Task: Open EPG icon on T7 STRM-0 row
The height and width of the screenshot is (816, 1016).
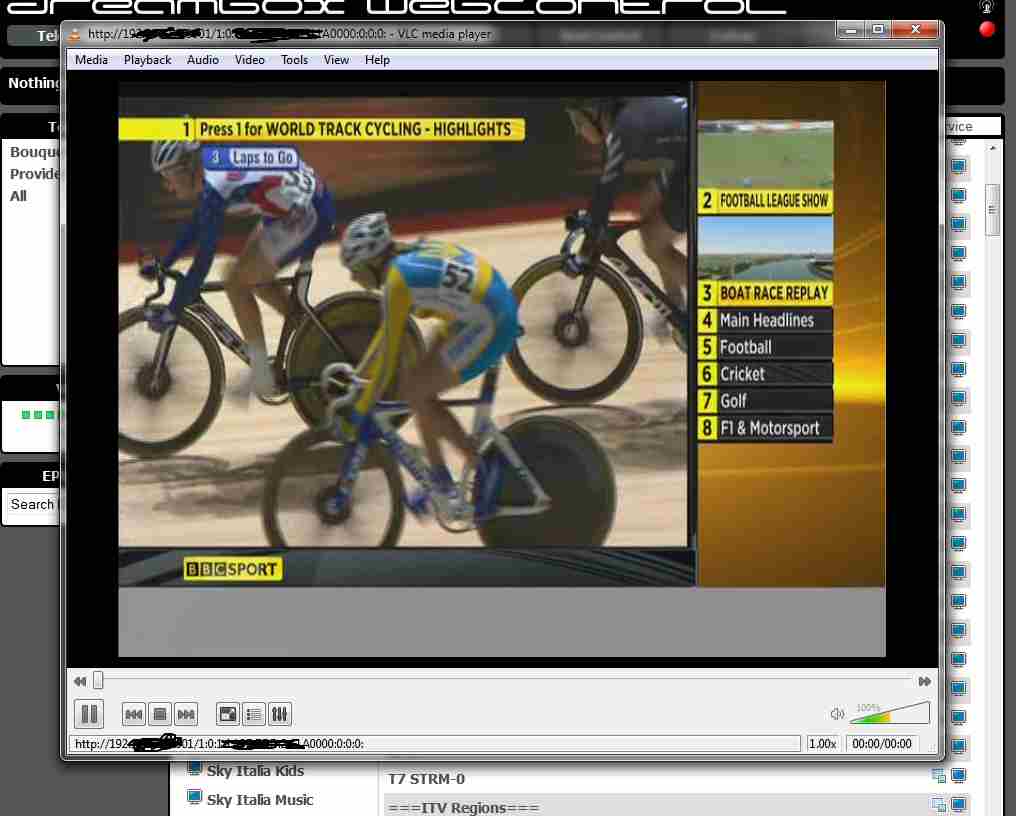Action: click(938, 775)
